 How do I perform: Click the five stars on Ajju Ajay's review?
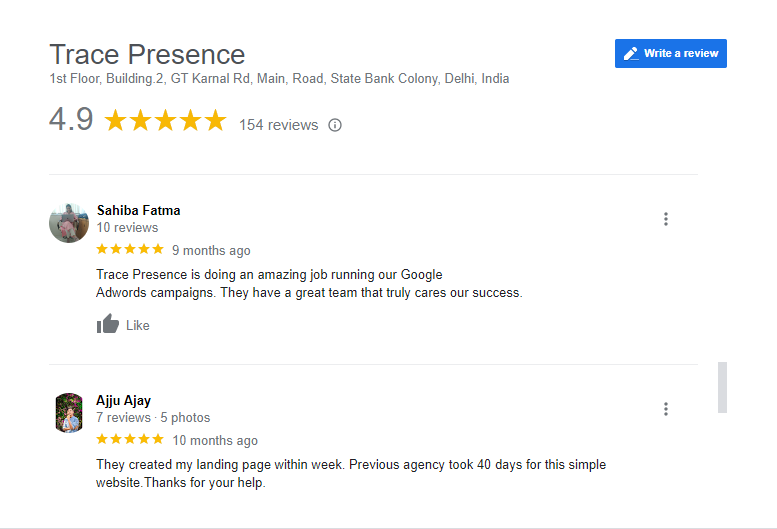130,439
